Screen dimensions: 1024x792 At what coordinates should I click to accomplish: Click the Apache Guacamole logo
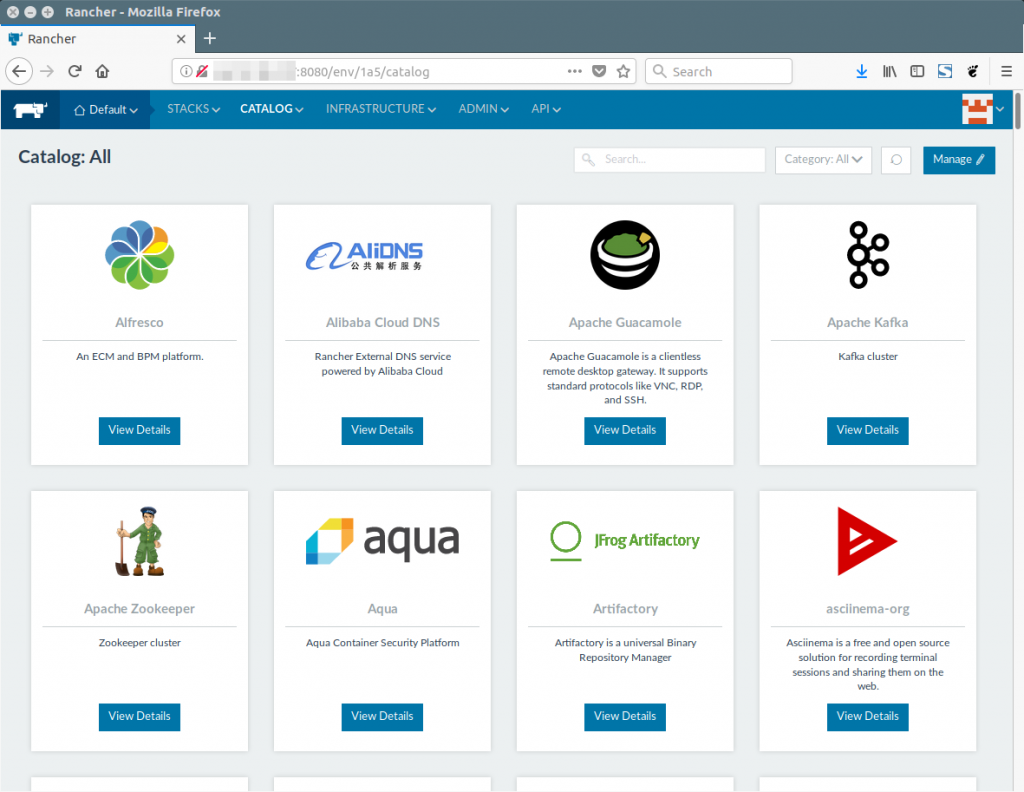point(624,255)
